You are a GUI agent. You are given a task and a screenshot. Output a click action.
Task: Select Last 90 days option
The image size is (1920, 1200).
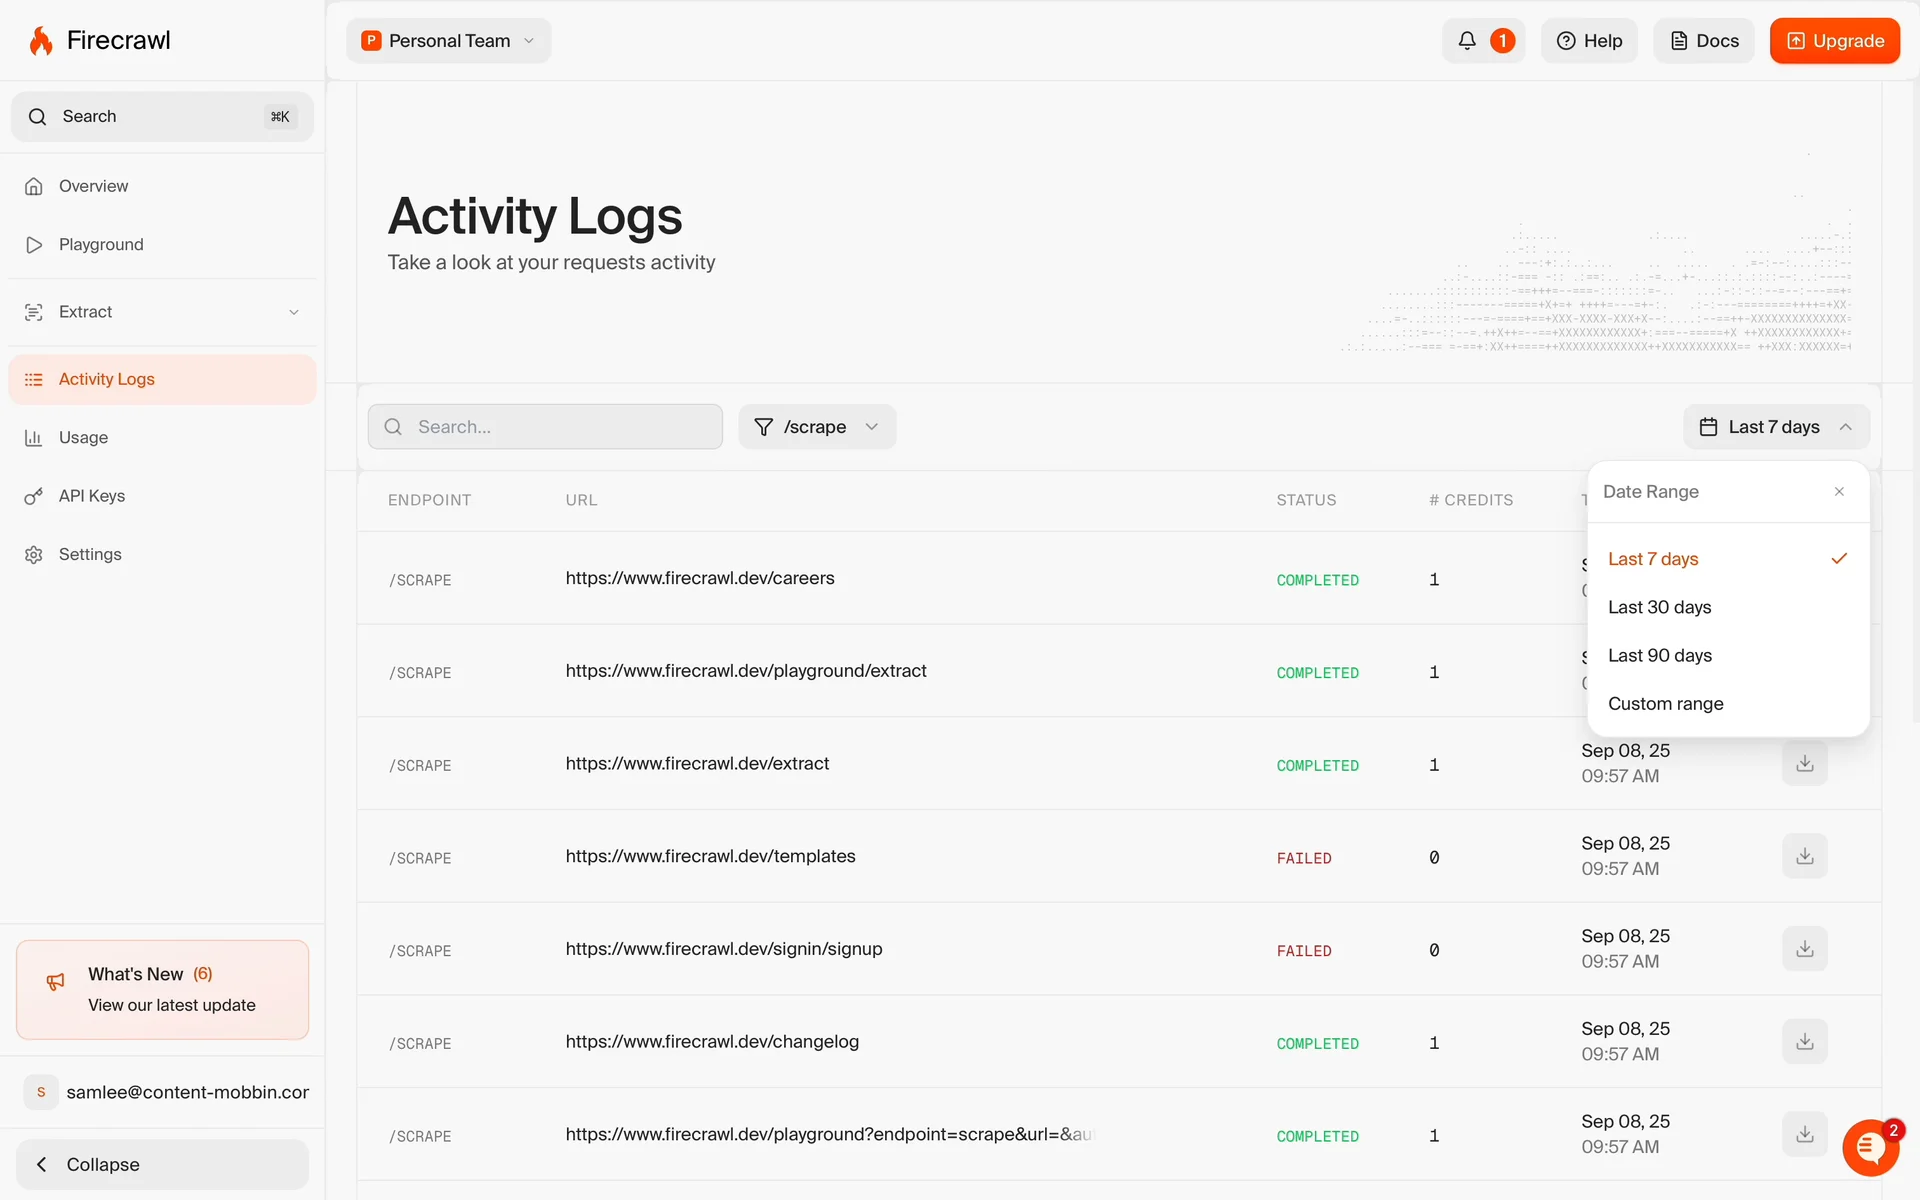[x=1659, y=655]
